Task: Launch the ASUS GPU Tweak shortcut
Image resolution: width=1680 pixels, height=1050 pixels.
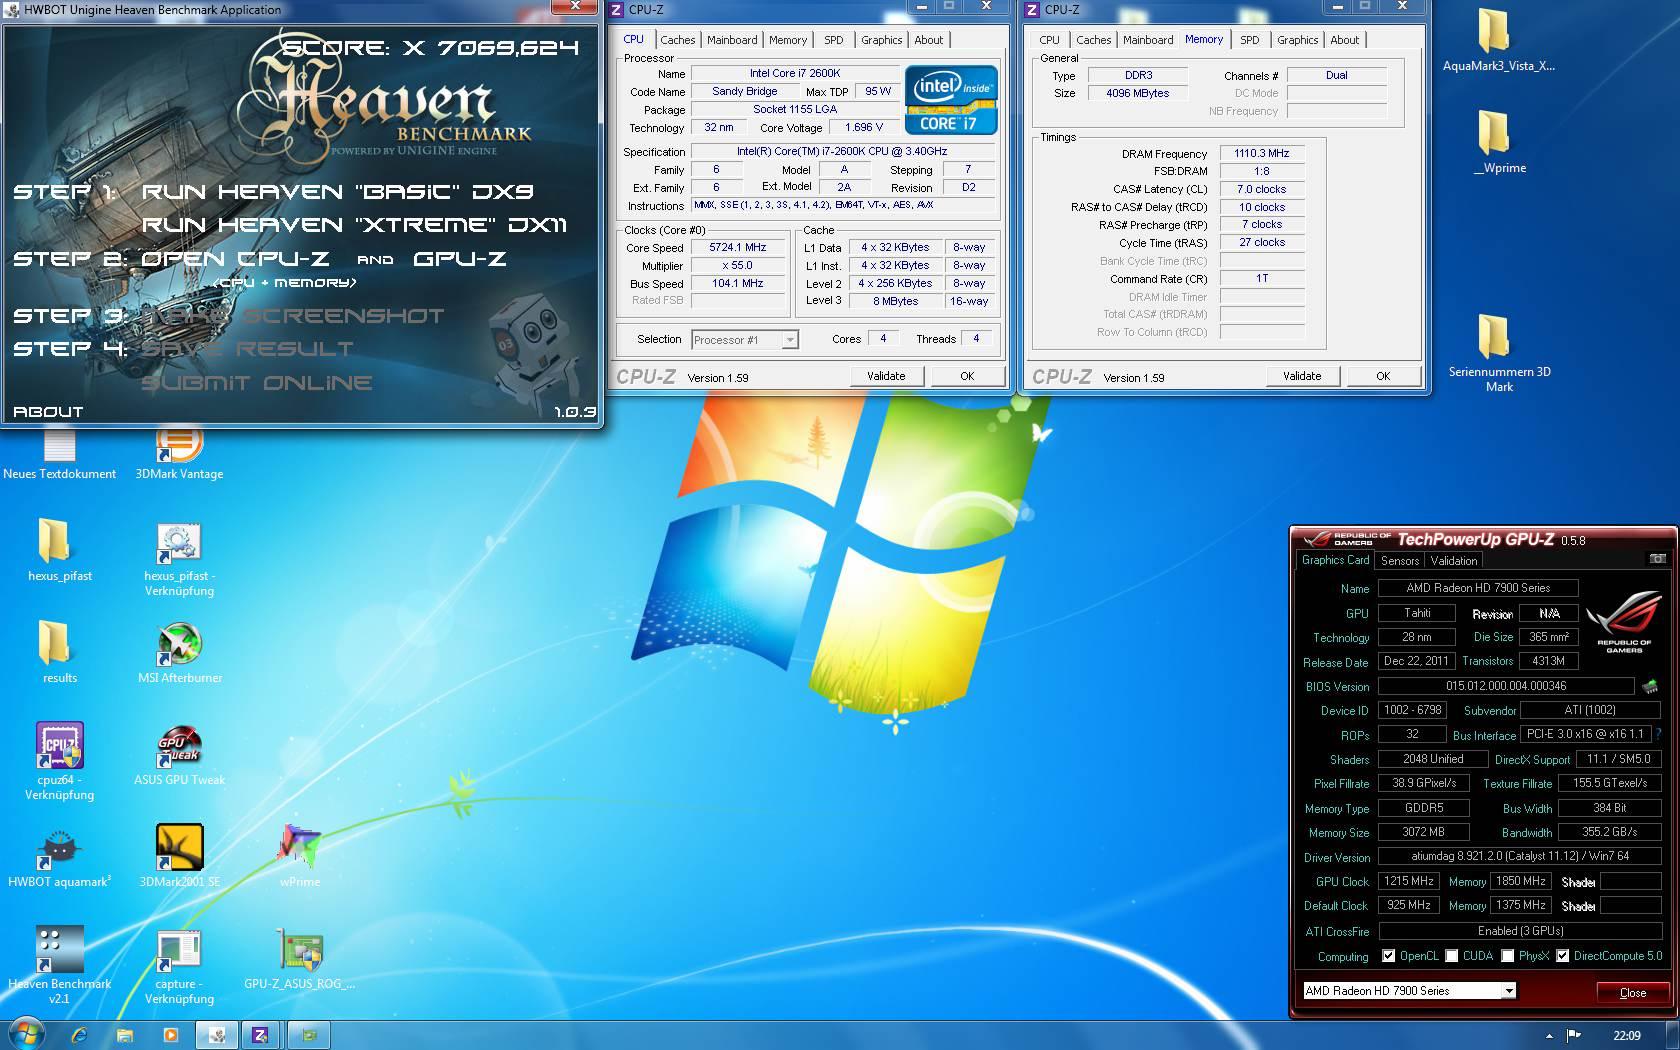Action: tap(180, 756)
